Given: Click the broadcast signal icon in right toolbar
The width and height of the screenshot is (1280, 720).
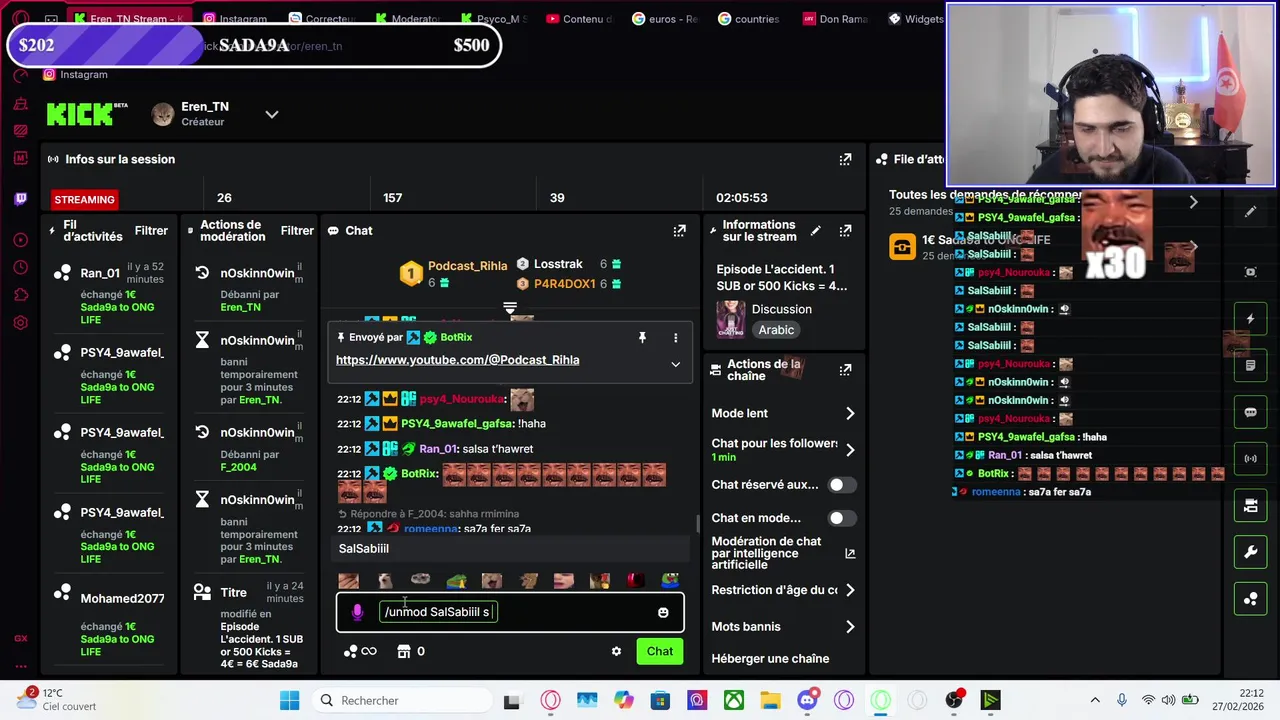Looking at the screenshot, I should pos(1250,459).
